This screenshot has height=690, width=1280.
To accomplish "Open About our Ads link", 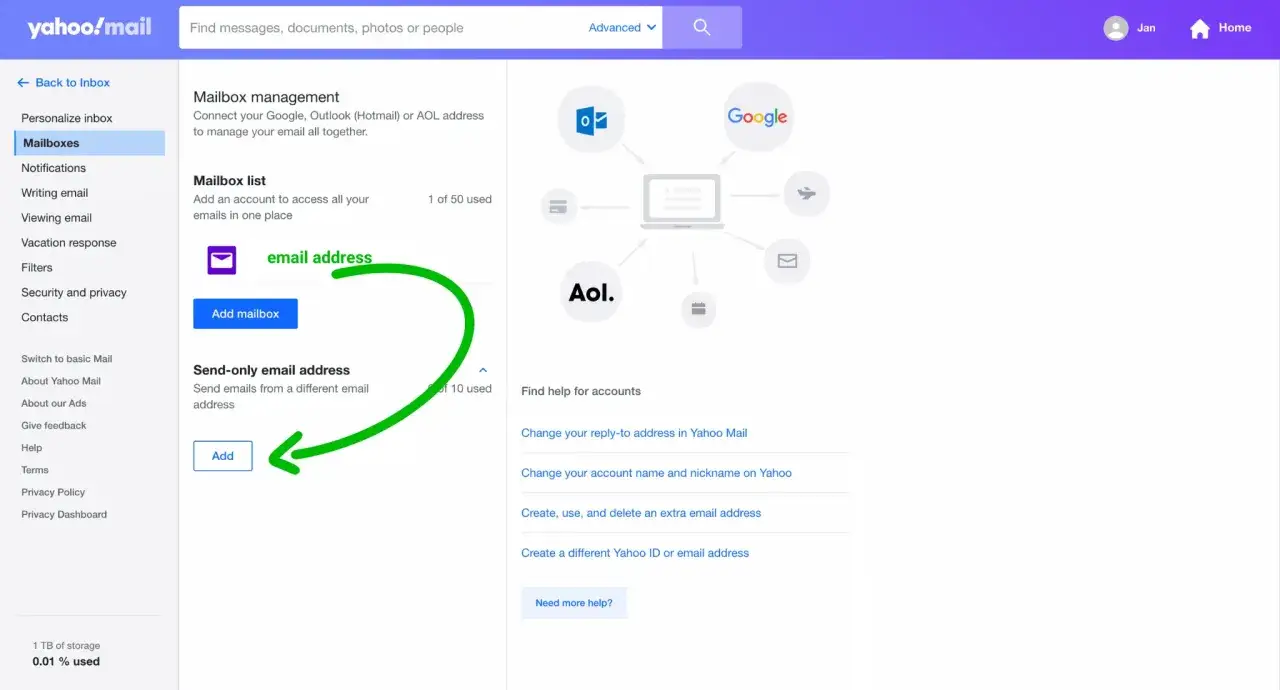I will tap(54, 403).
